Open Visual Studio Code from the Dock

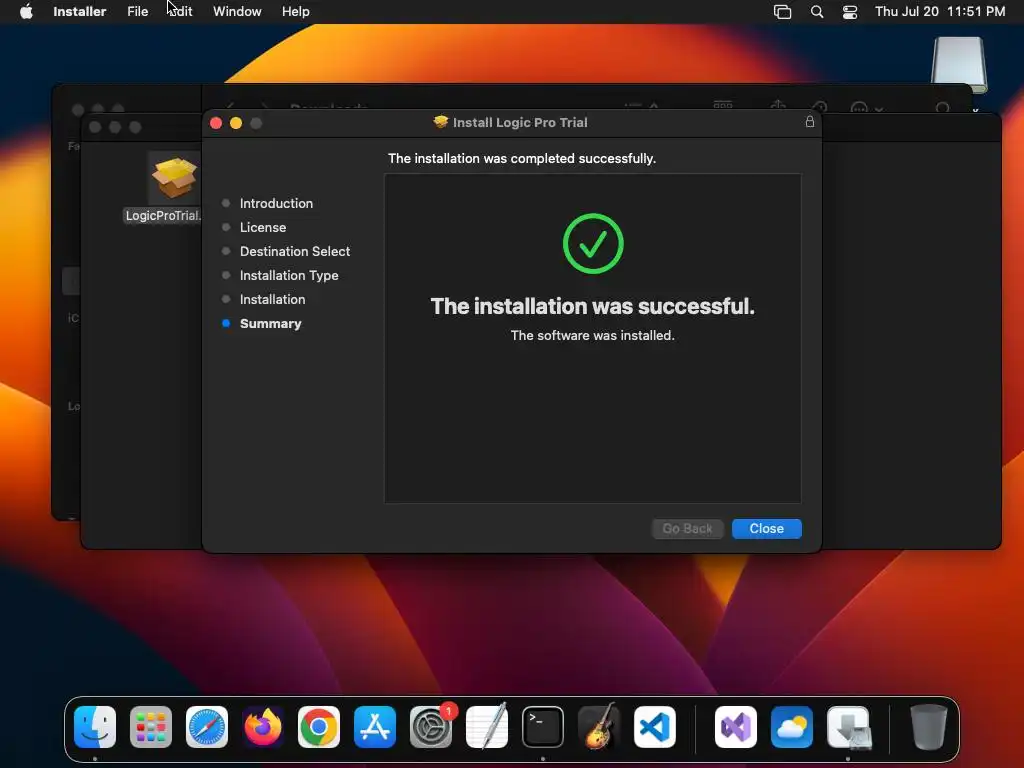(655, 727)
